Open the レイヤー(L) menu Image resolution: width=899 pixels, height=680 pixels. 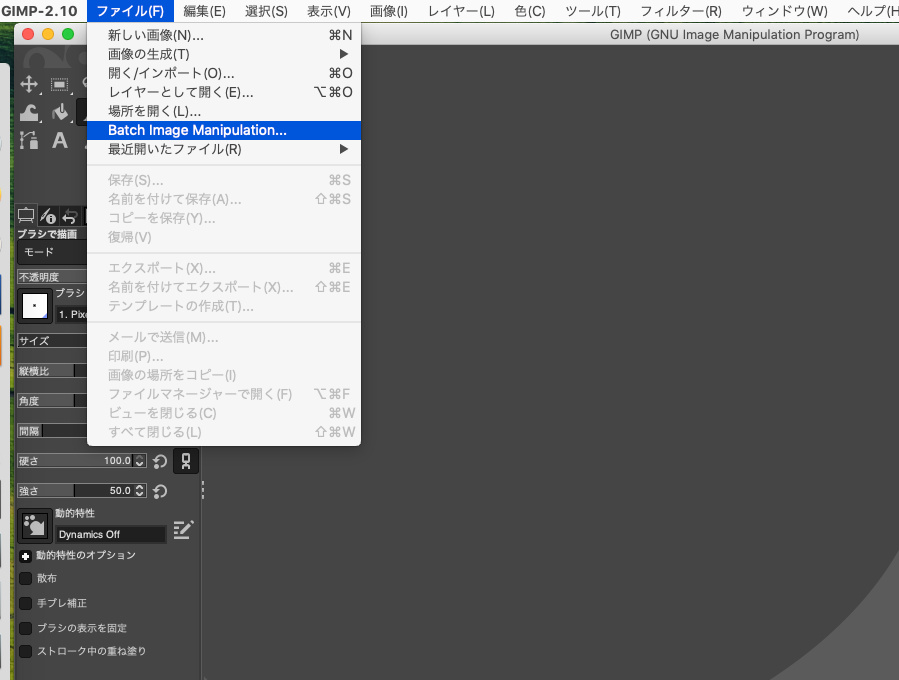tap(462, 11)
